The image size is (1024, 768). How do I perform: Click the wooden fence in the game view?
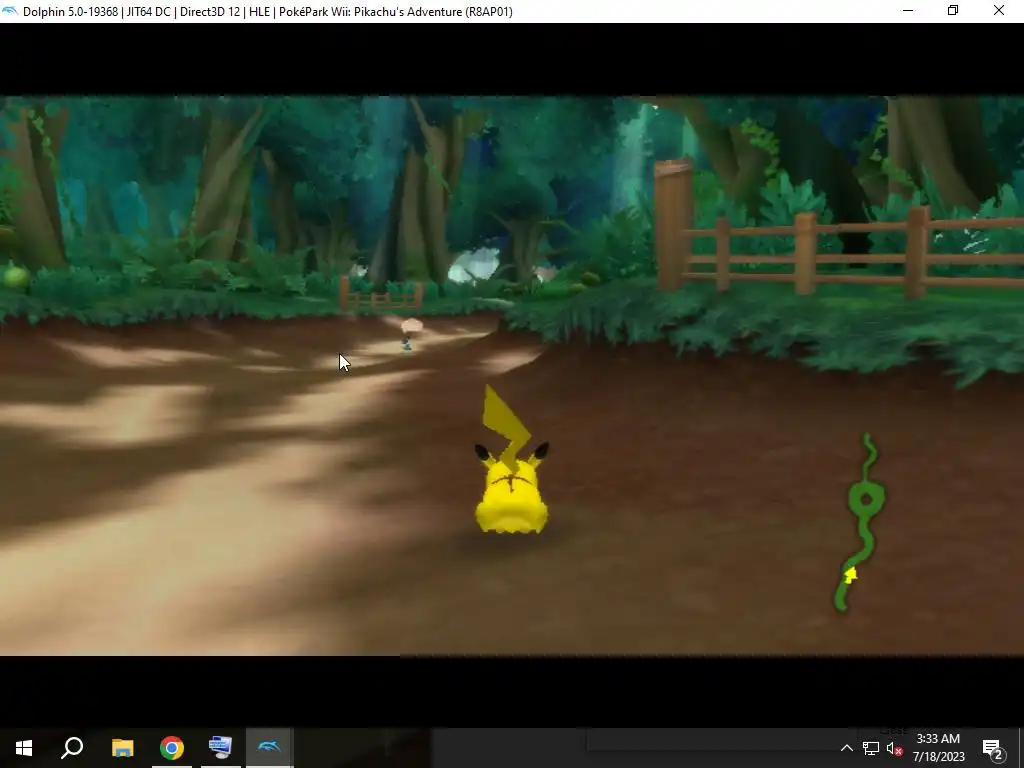[839, 253]
